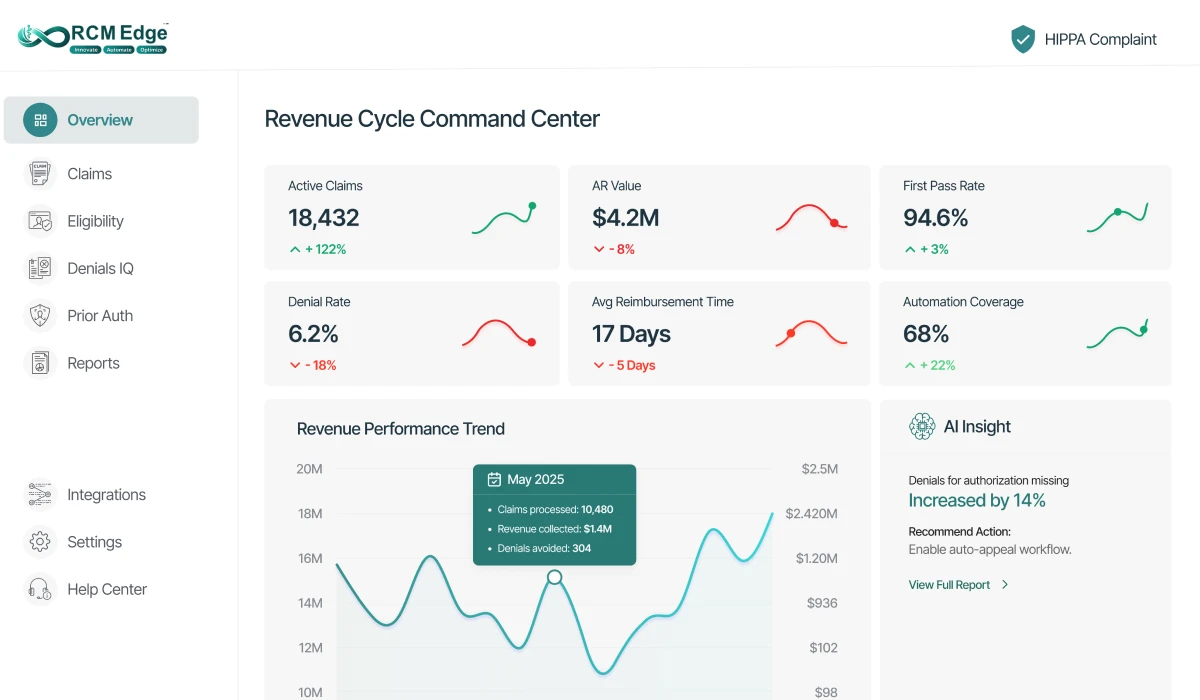Screen dimensions: 1200x700
Task: Click the First Pass Rate value 94.6%
Action: (935, 217)
